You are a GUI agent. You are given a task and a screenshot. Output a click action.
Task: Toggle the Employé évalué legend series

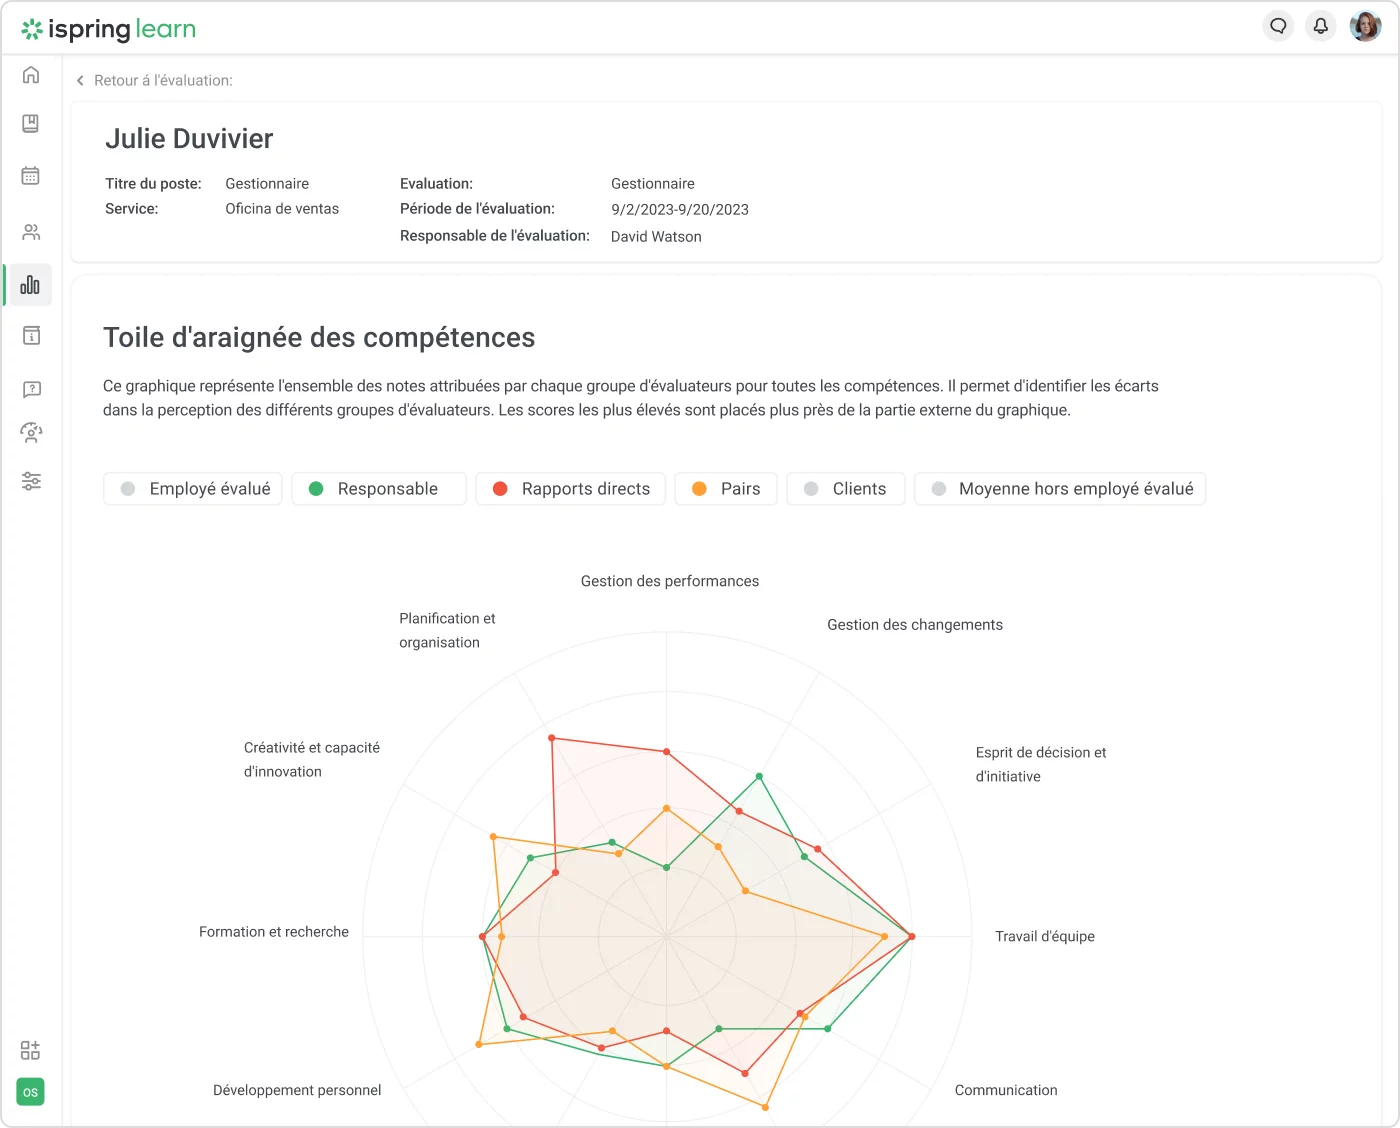192,489
